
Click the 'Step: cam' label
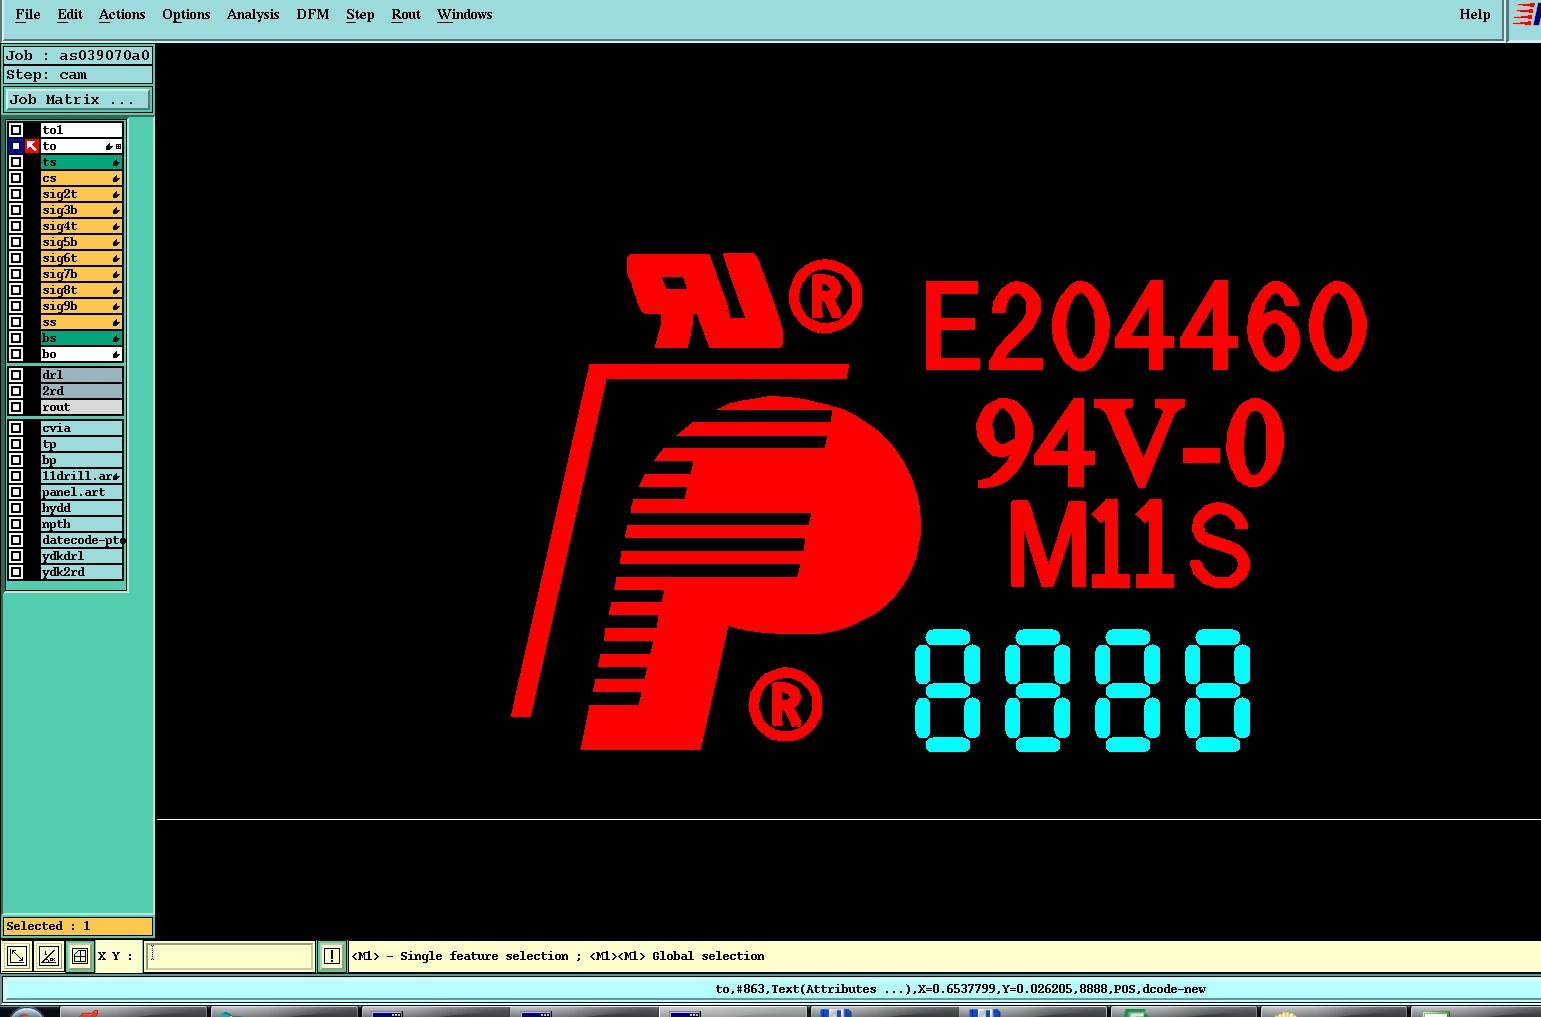point(78,75)
